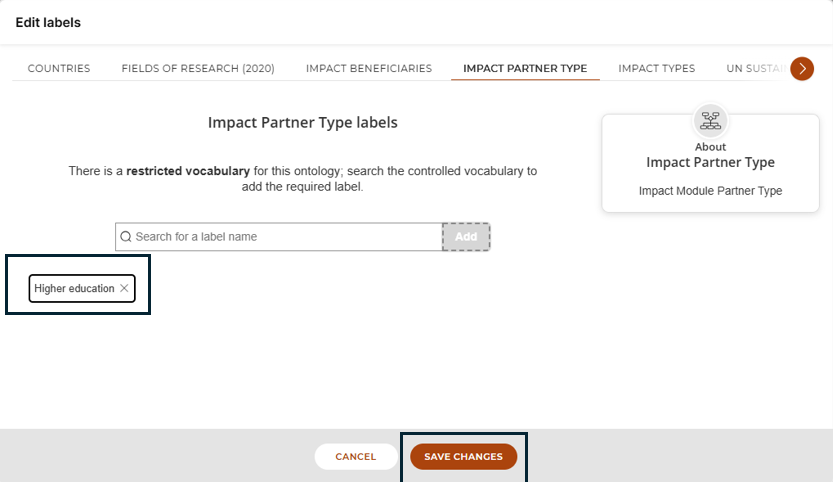This screenshot has height=482, width=833.
Task: Select the Impact Beneficiaries tab
Action: point(369,69)
